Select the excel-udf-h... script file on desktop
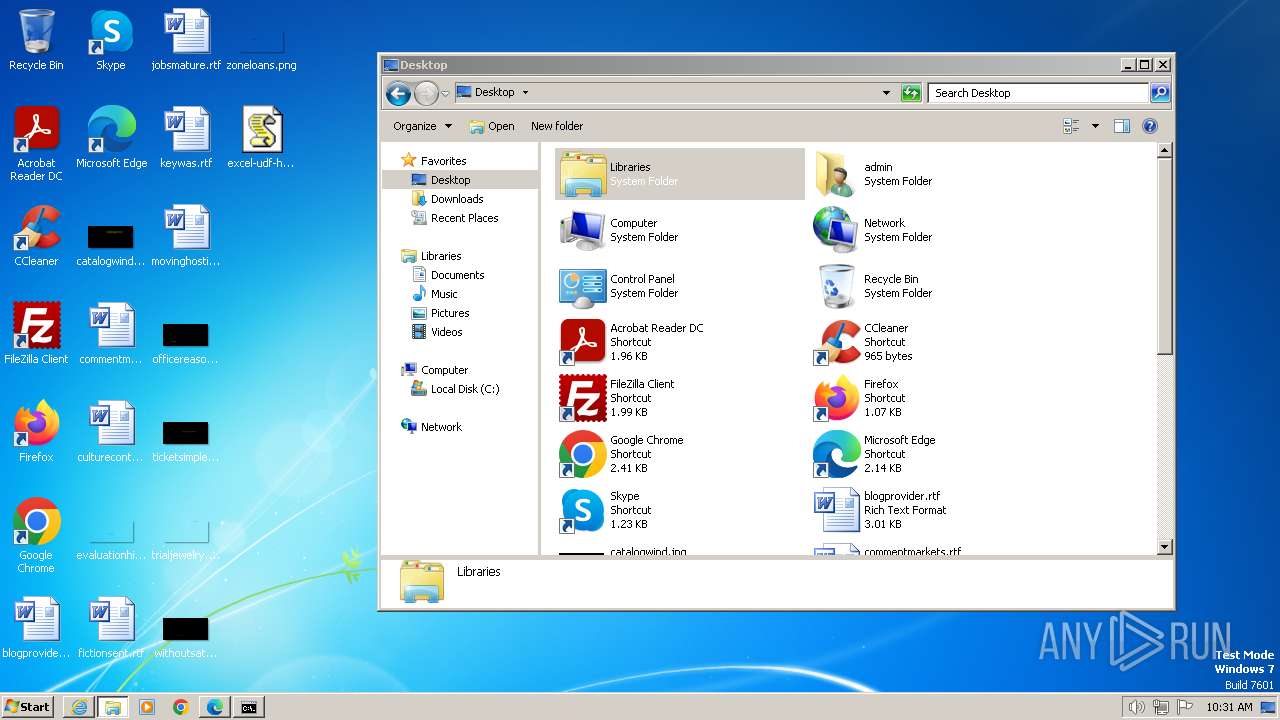This screenshot has width=1280, height=720. 262,138
